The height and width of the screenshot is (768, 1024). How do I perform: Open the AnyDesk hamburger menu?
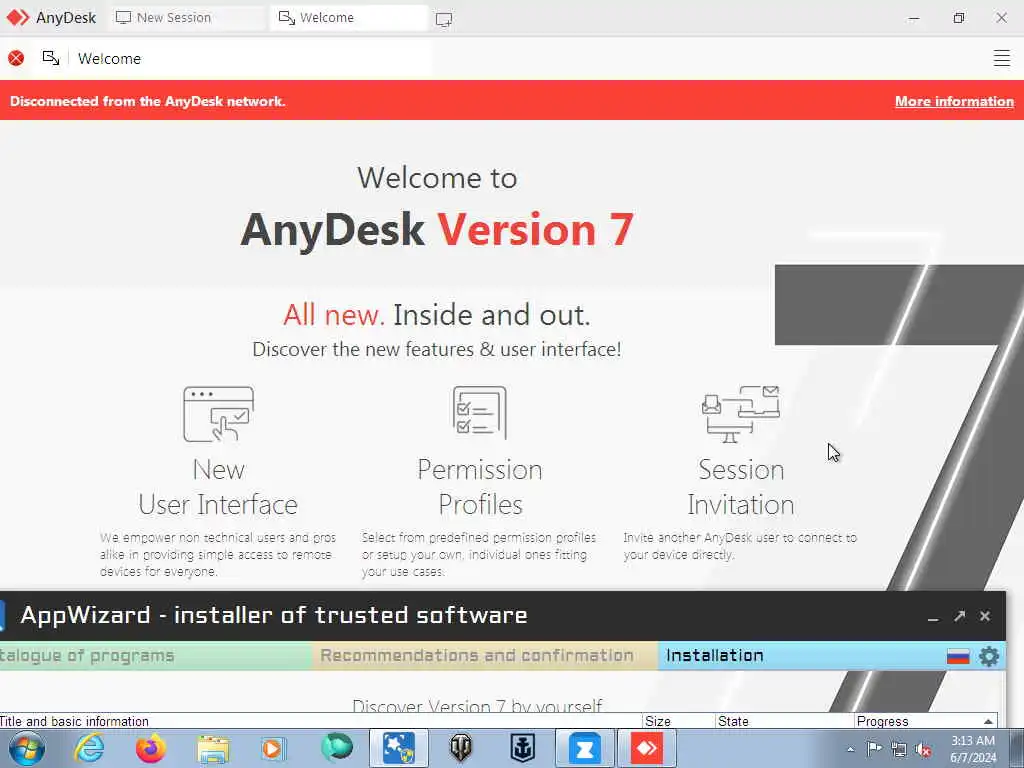click(1001, 58)
